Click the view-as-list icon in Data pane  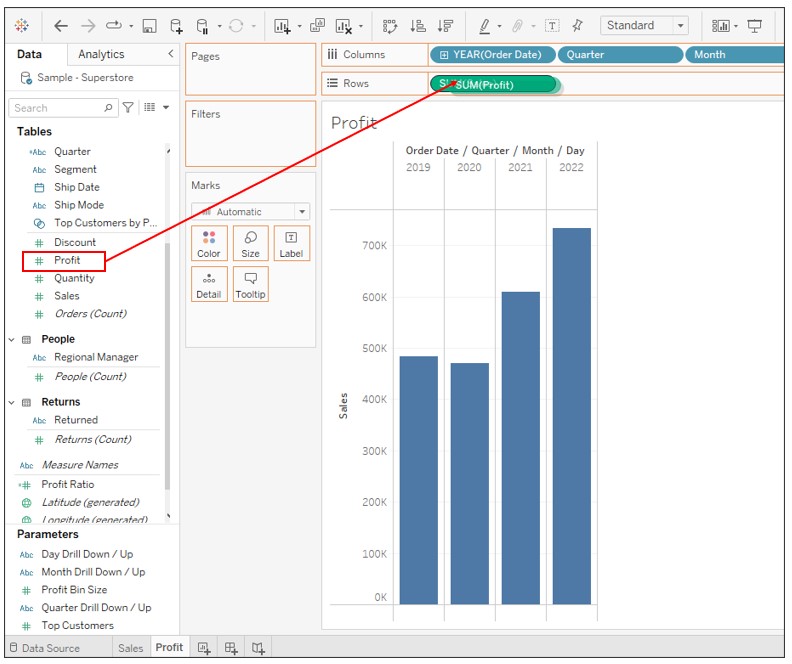(150, 107)
